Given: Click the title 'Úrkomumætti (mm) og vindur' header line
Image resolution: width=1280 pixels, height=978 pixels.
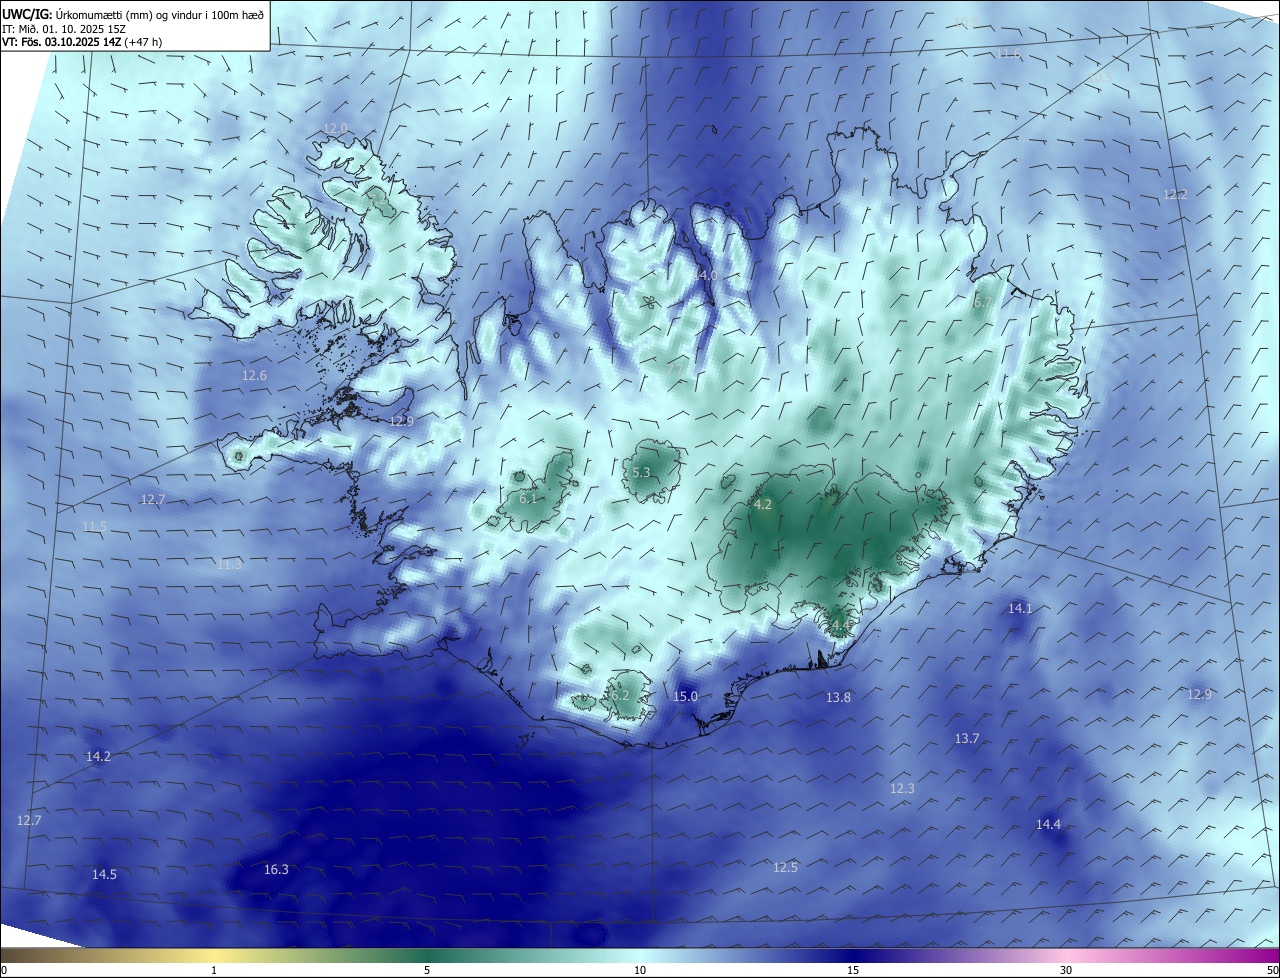Looking at the screenshot, I should 133,15.
